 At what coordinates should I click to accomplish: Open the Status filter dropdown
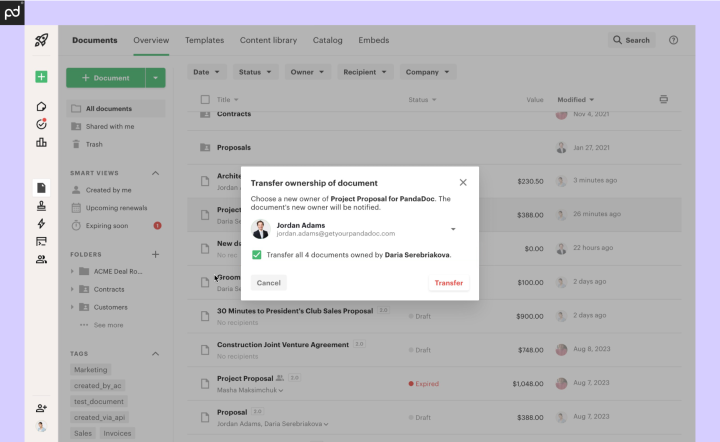point(256,72)
